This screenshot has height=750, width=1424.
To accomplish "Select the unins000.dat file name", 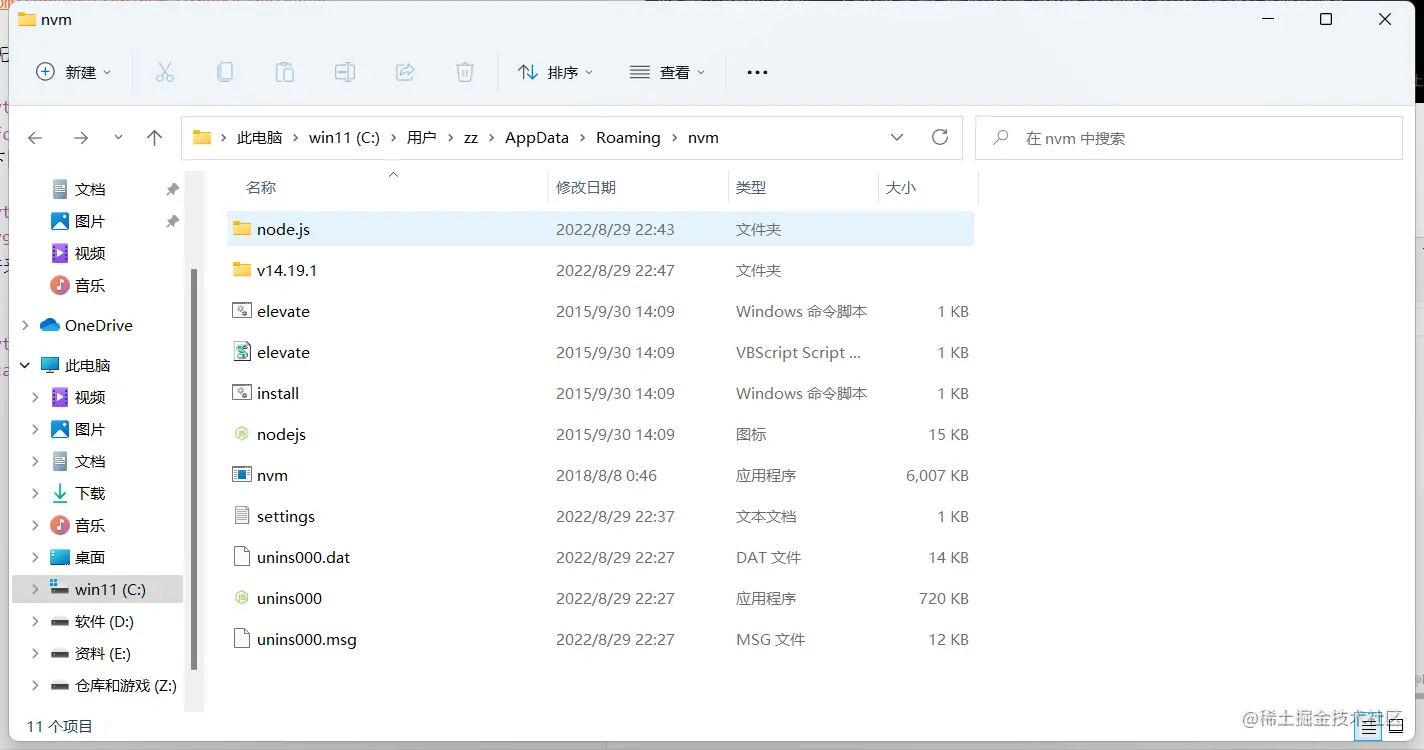I will pos(304,557).
